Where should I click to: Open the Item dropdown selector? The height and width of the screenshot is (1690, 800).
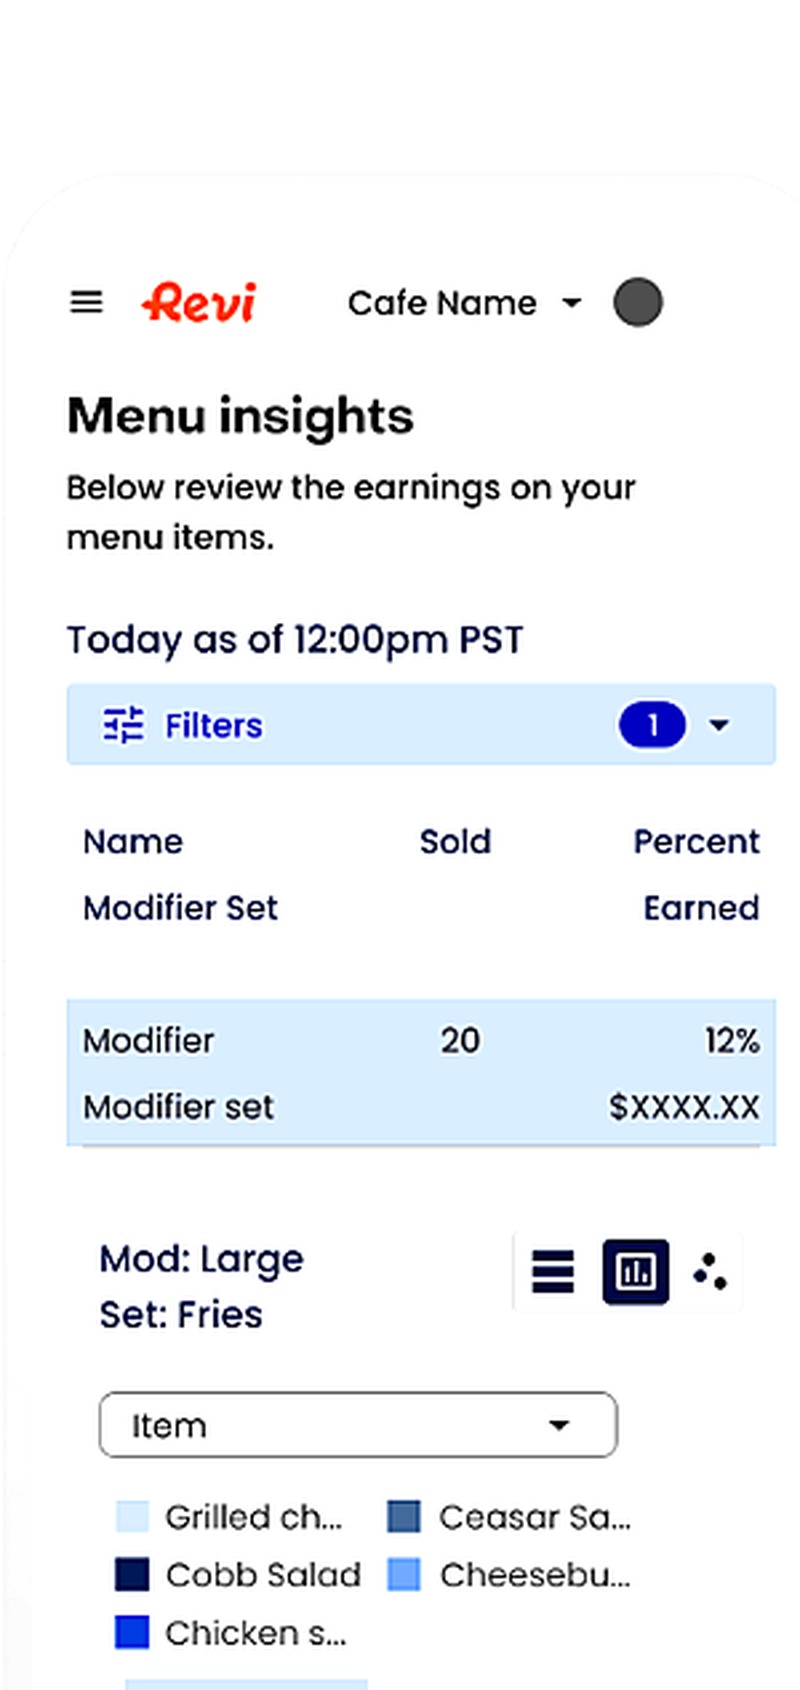click(357, 1425)
